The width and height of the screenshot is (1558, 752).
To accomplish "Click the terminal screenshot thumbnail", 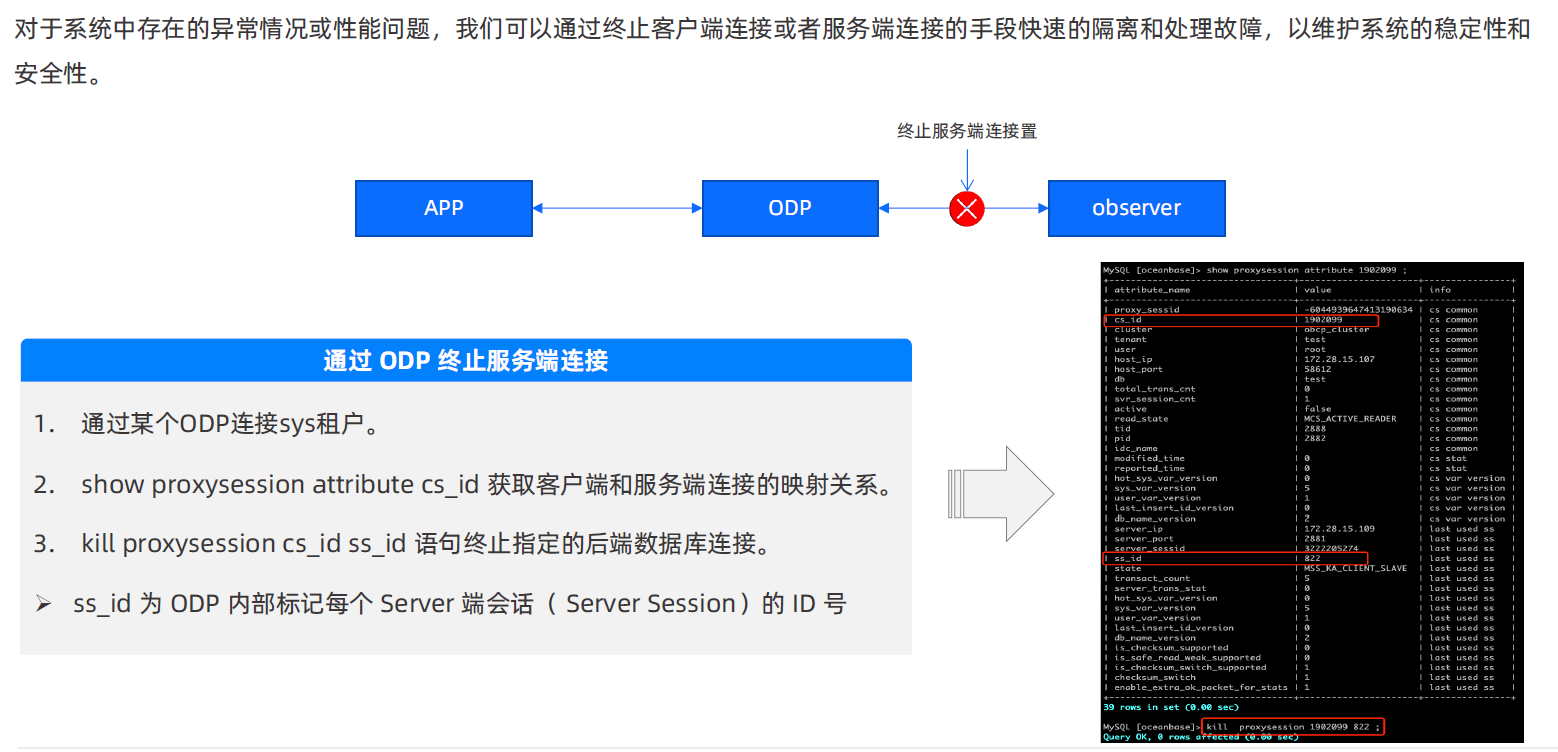I will pos(1312,503).
